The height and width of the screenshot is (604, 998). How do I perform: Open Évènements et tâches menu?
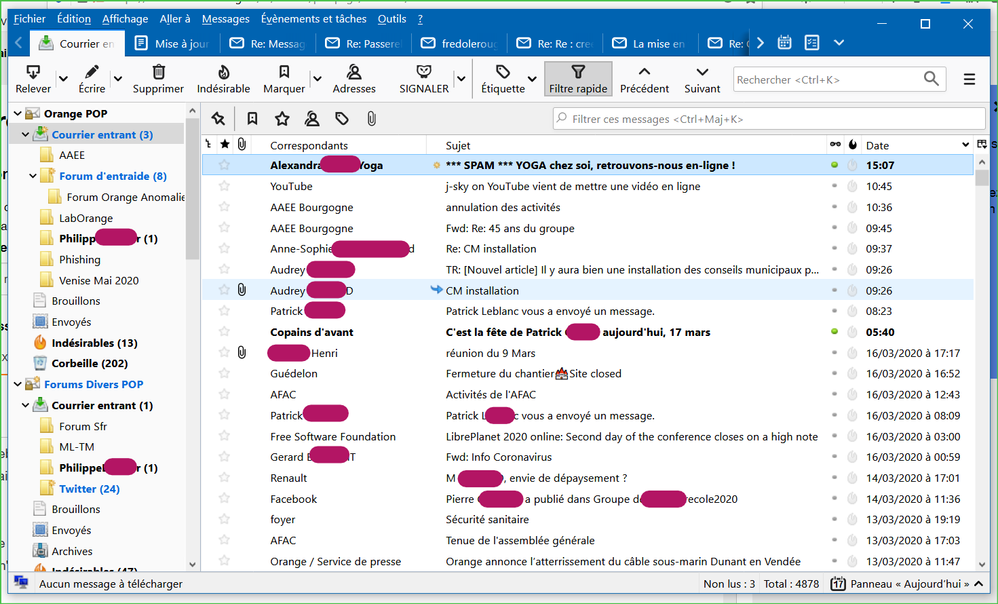point(314,19)
